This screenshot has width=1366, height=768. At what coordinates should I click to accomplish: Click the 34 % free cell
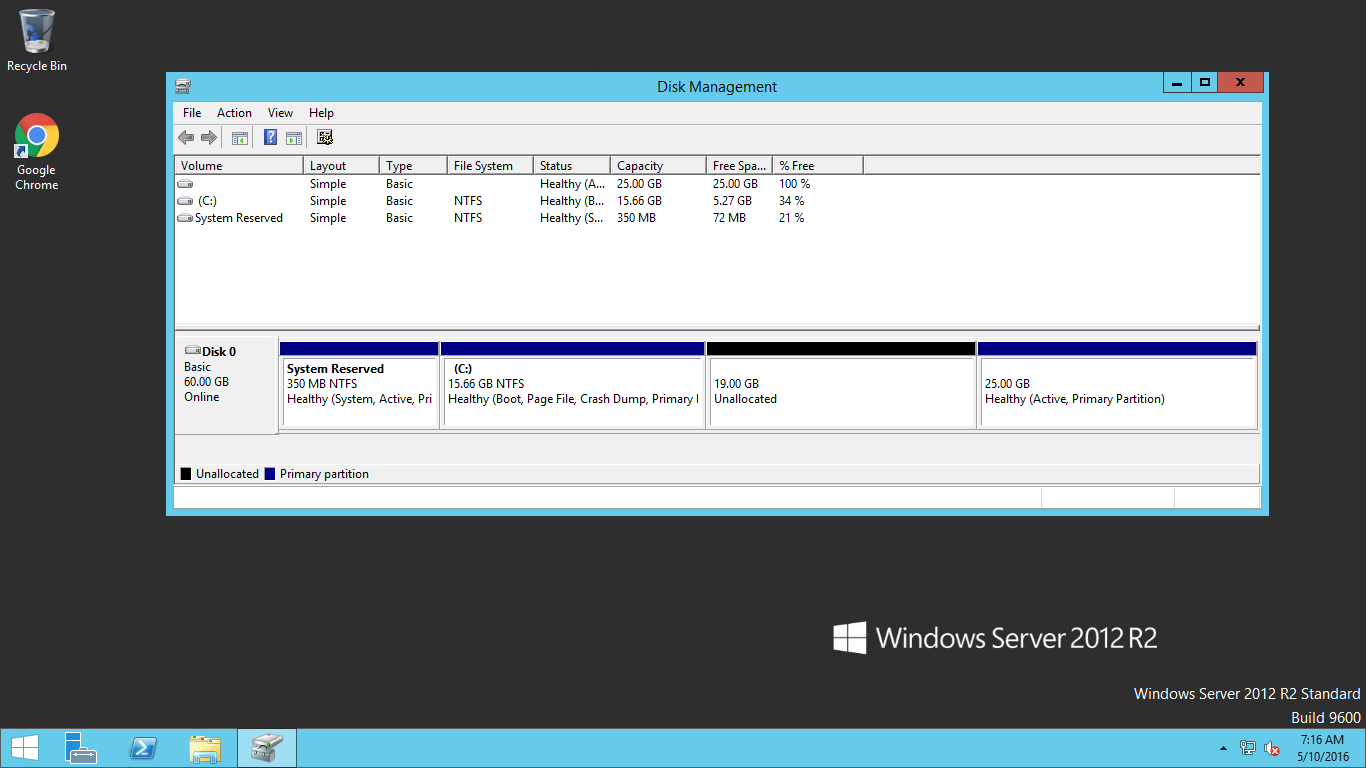tap(791, 201)
